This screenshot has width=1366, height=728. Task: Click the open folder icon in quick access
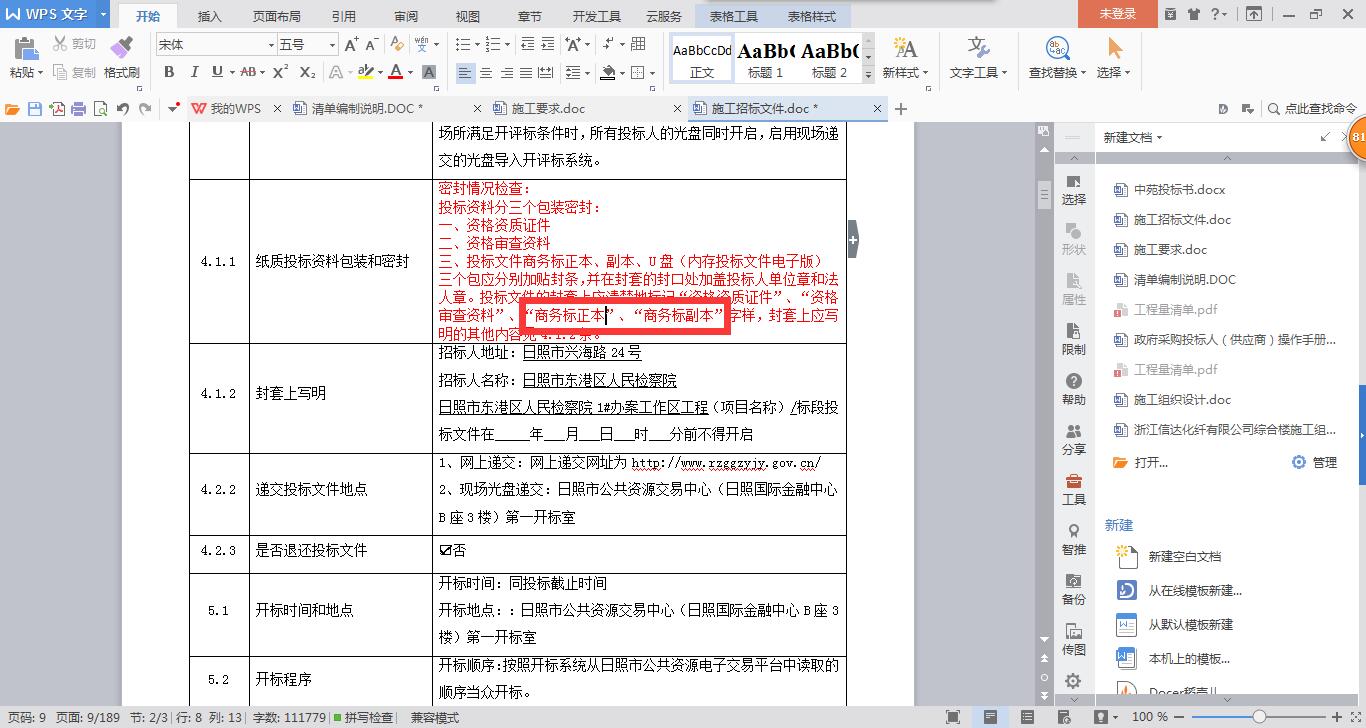pos(12,109)
